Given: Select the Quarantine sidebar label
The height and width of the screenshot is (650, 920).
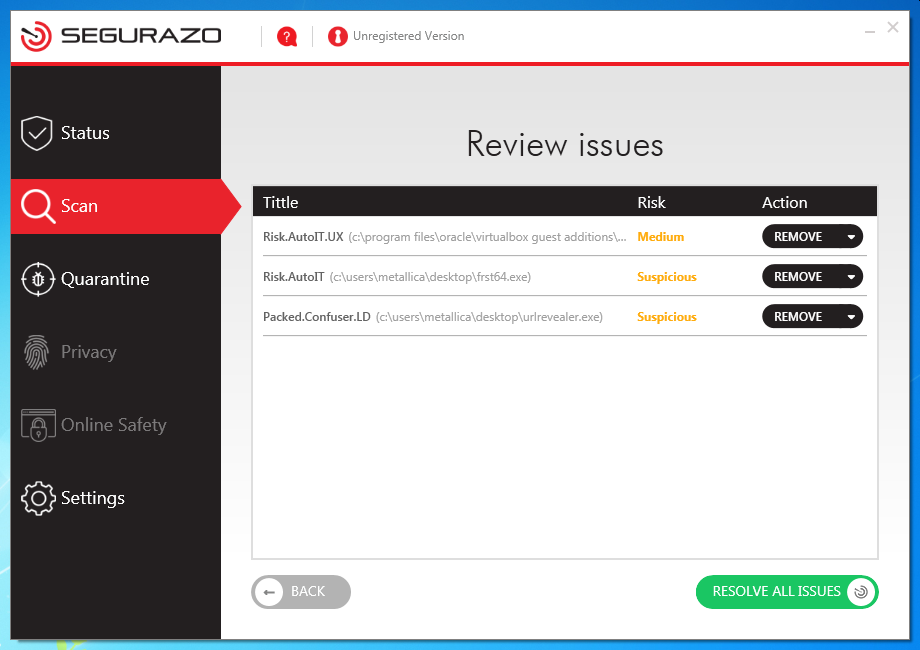Looking at the screenshot, I should pos(105,279).
